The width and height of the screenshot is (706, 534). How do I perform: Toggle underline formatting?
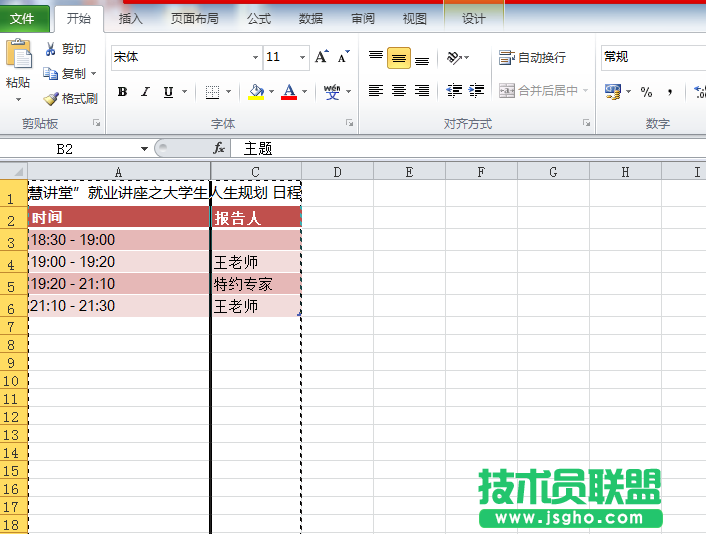(168, 92)
